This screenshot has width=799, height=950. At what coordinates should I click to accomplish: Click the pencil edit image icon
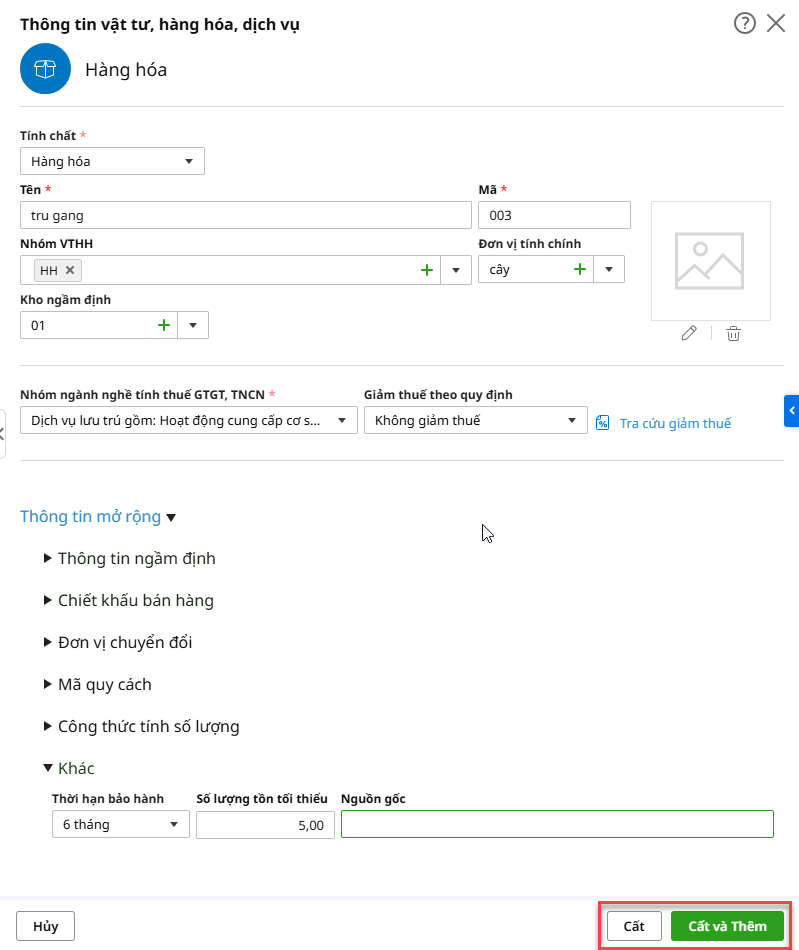point(688,334)
